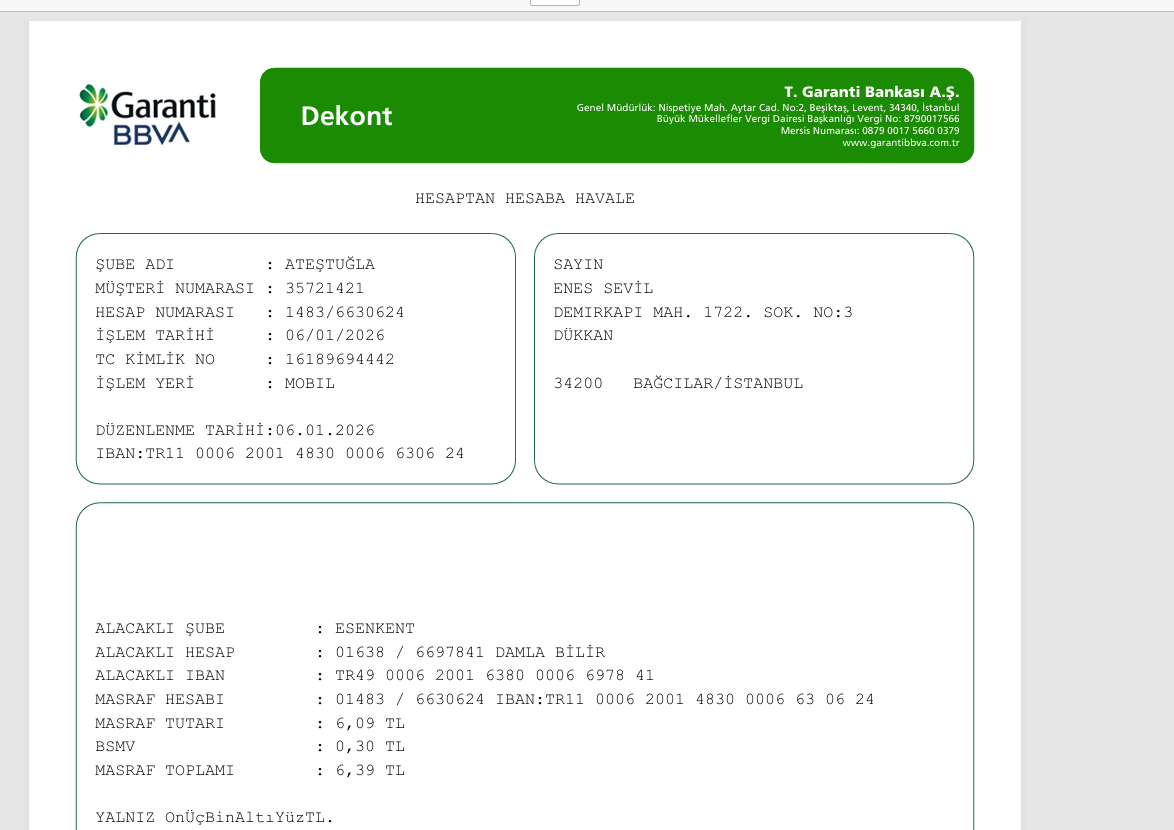Image resolution: width=1174 pixels, height=830 pixels.
Task: Click the transaction date 06/01/2026
Action: pos(335,335)
